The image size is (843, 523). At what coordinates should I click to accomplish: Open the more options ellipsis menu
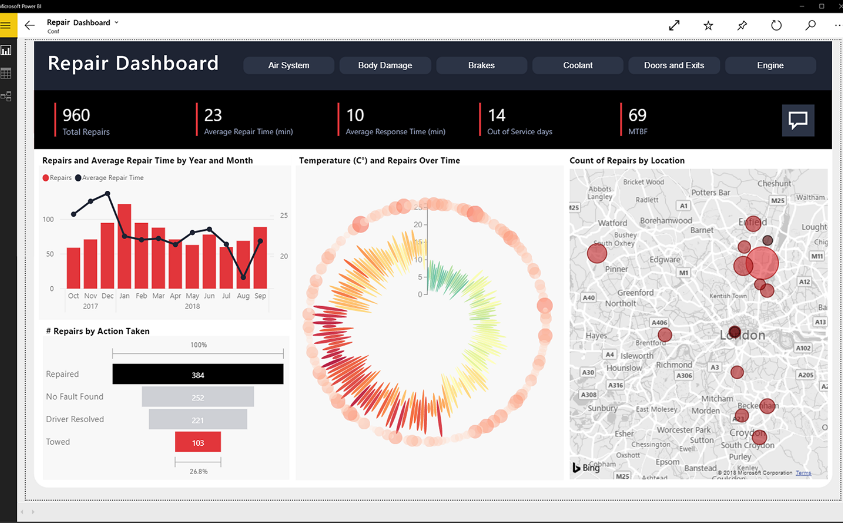pos(837,25)
